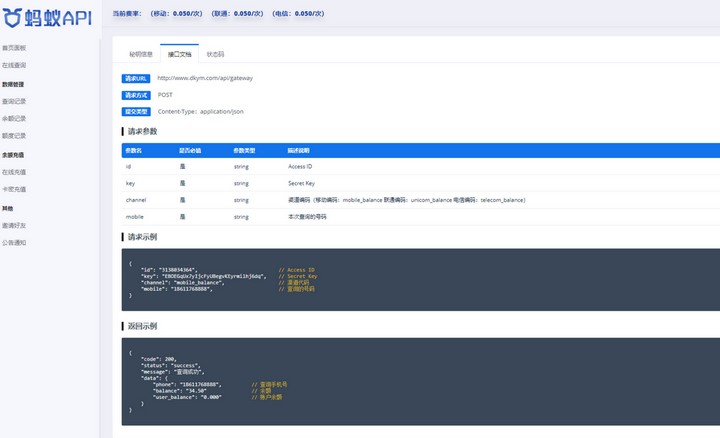Click the request URL http://www.dkym.com/api/gateway

point(205,78)
